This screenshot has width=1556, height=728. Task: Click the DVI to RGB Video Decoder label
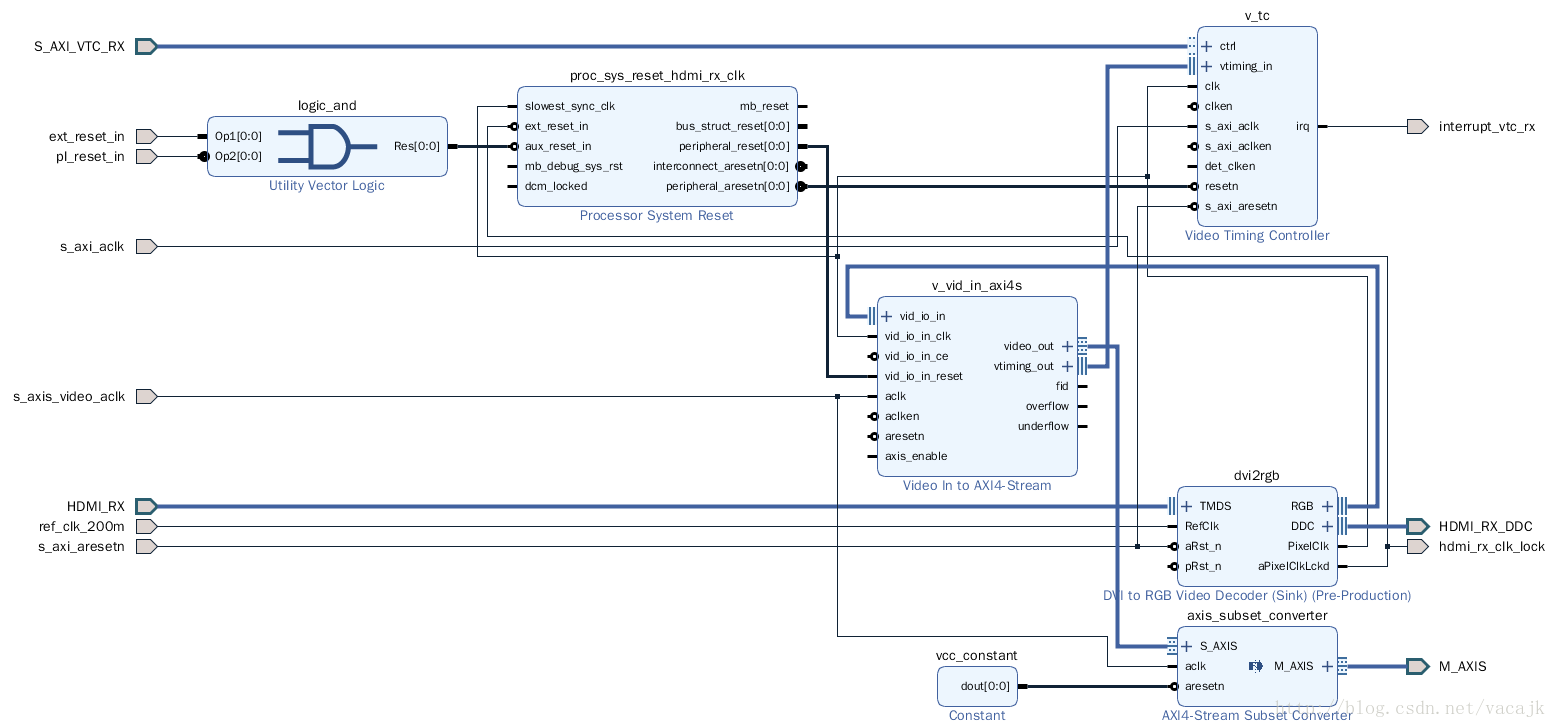1257,596
